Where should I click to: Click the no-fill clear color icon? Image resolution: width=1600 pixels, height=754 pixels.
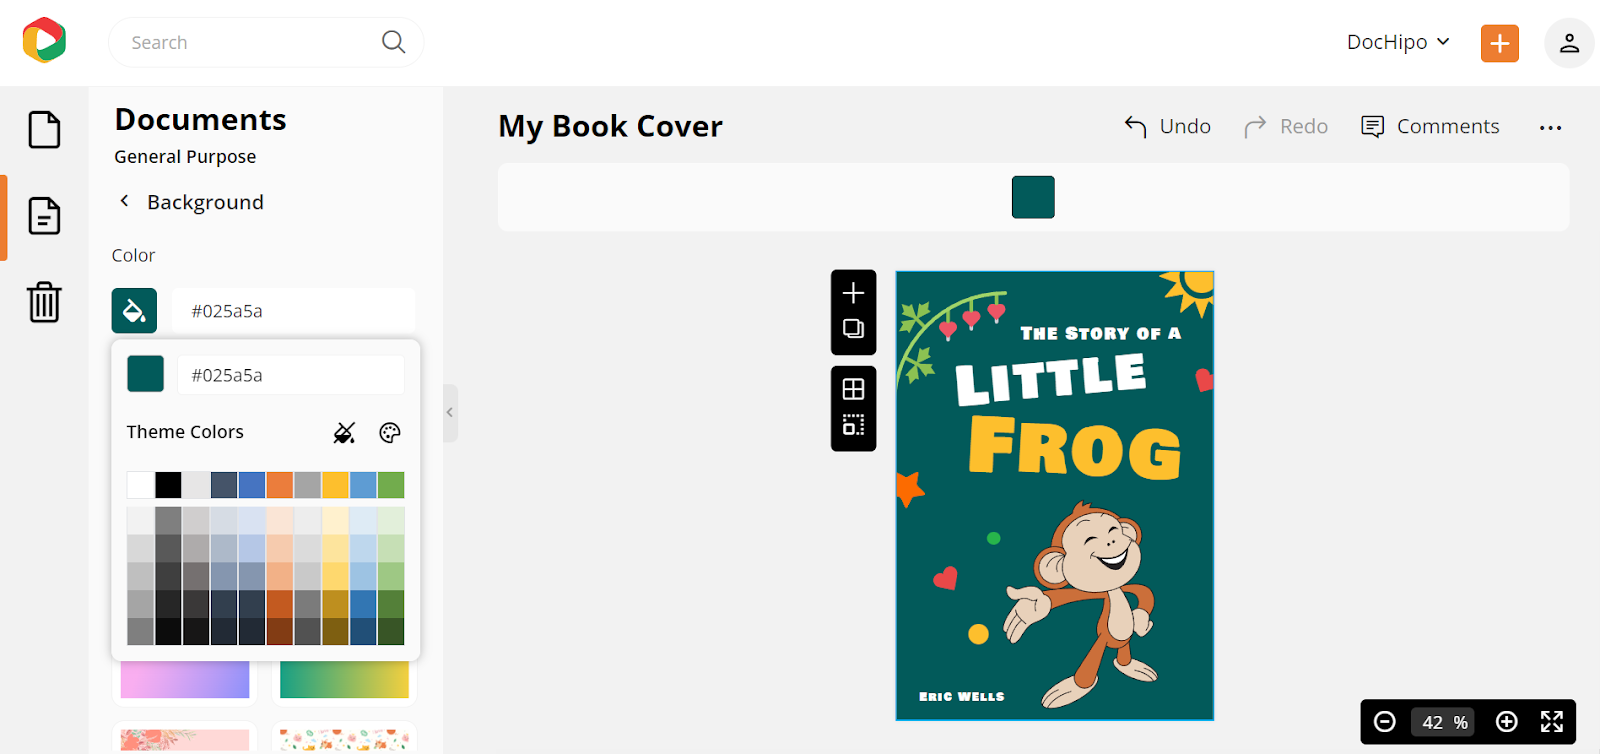pyautogui.click(x=344, y=433)
